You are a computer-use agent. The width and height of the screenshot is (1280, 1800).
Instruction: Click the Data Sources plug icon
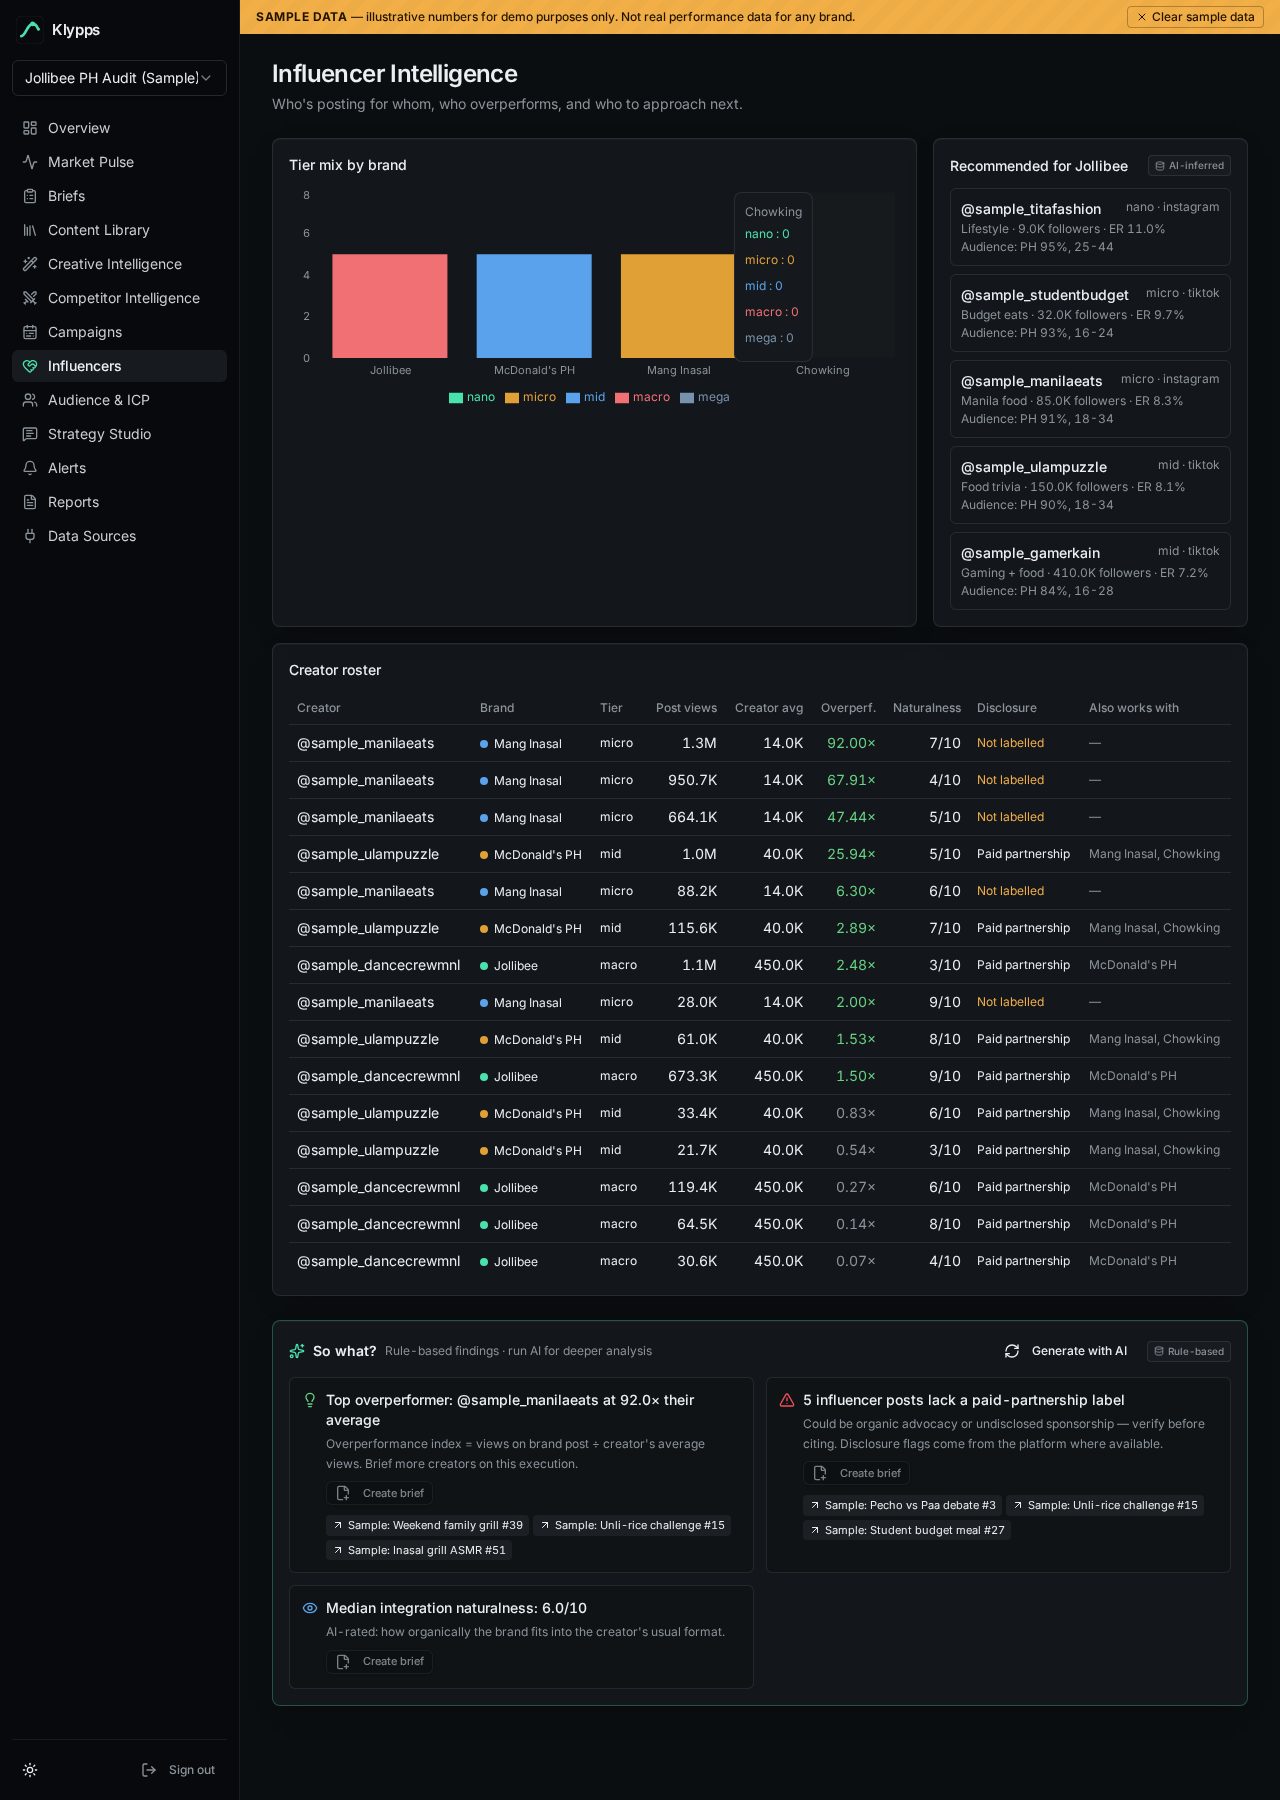pos(30,536)
